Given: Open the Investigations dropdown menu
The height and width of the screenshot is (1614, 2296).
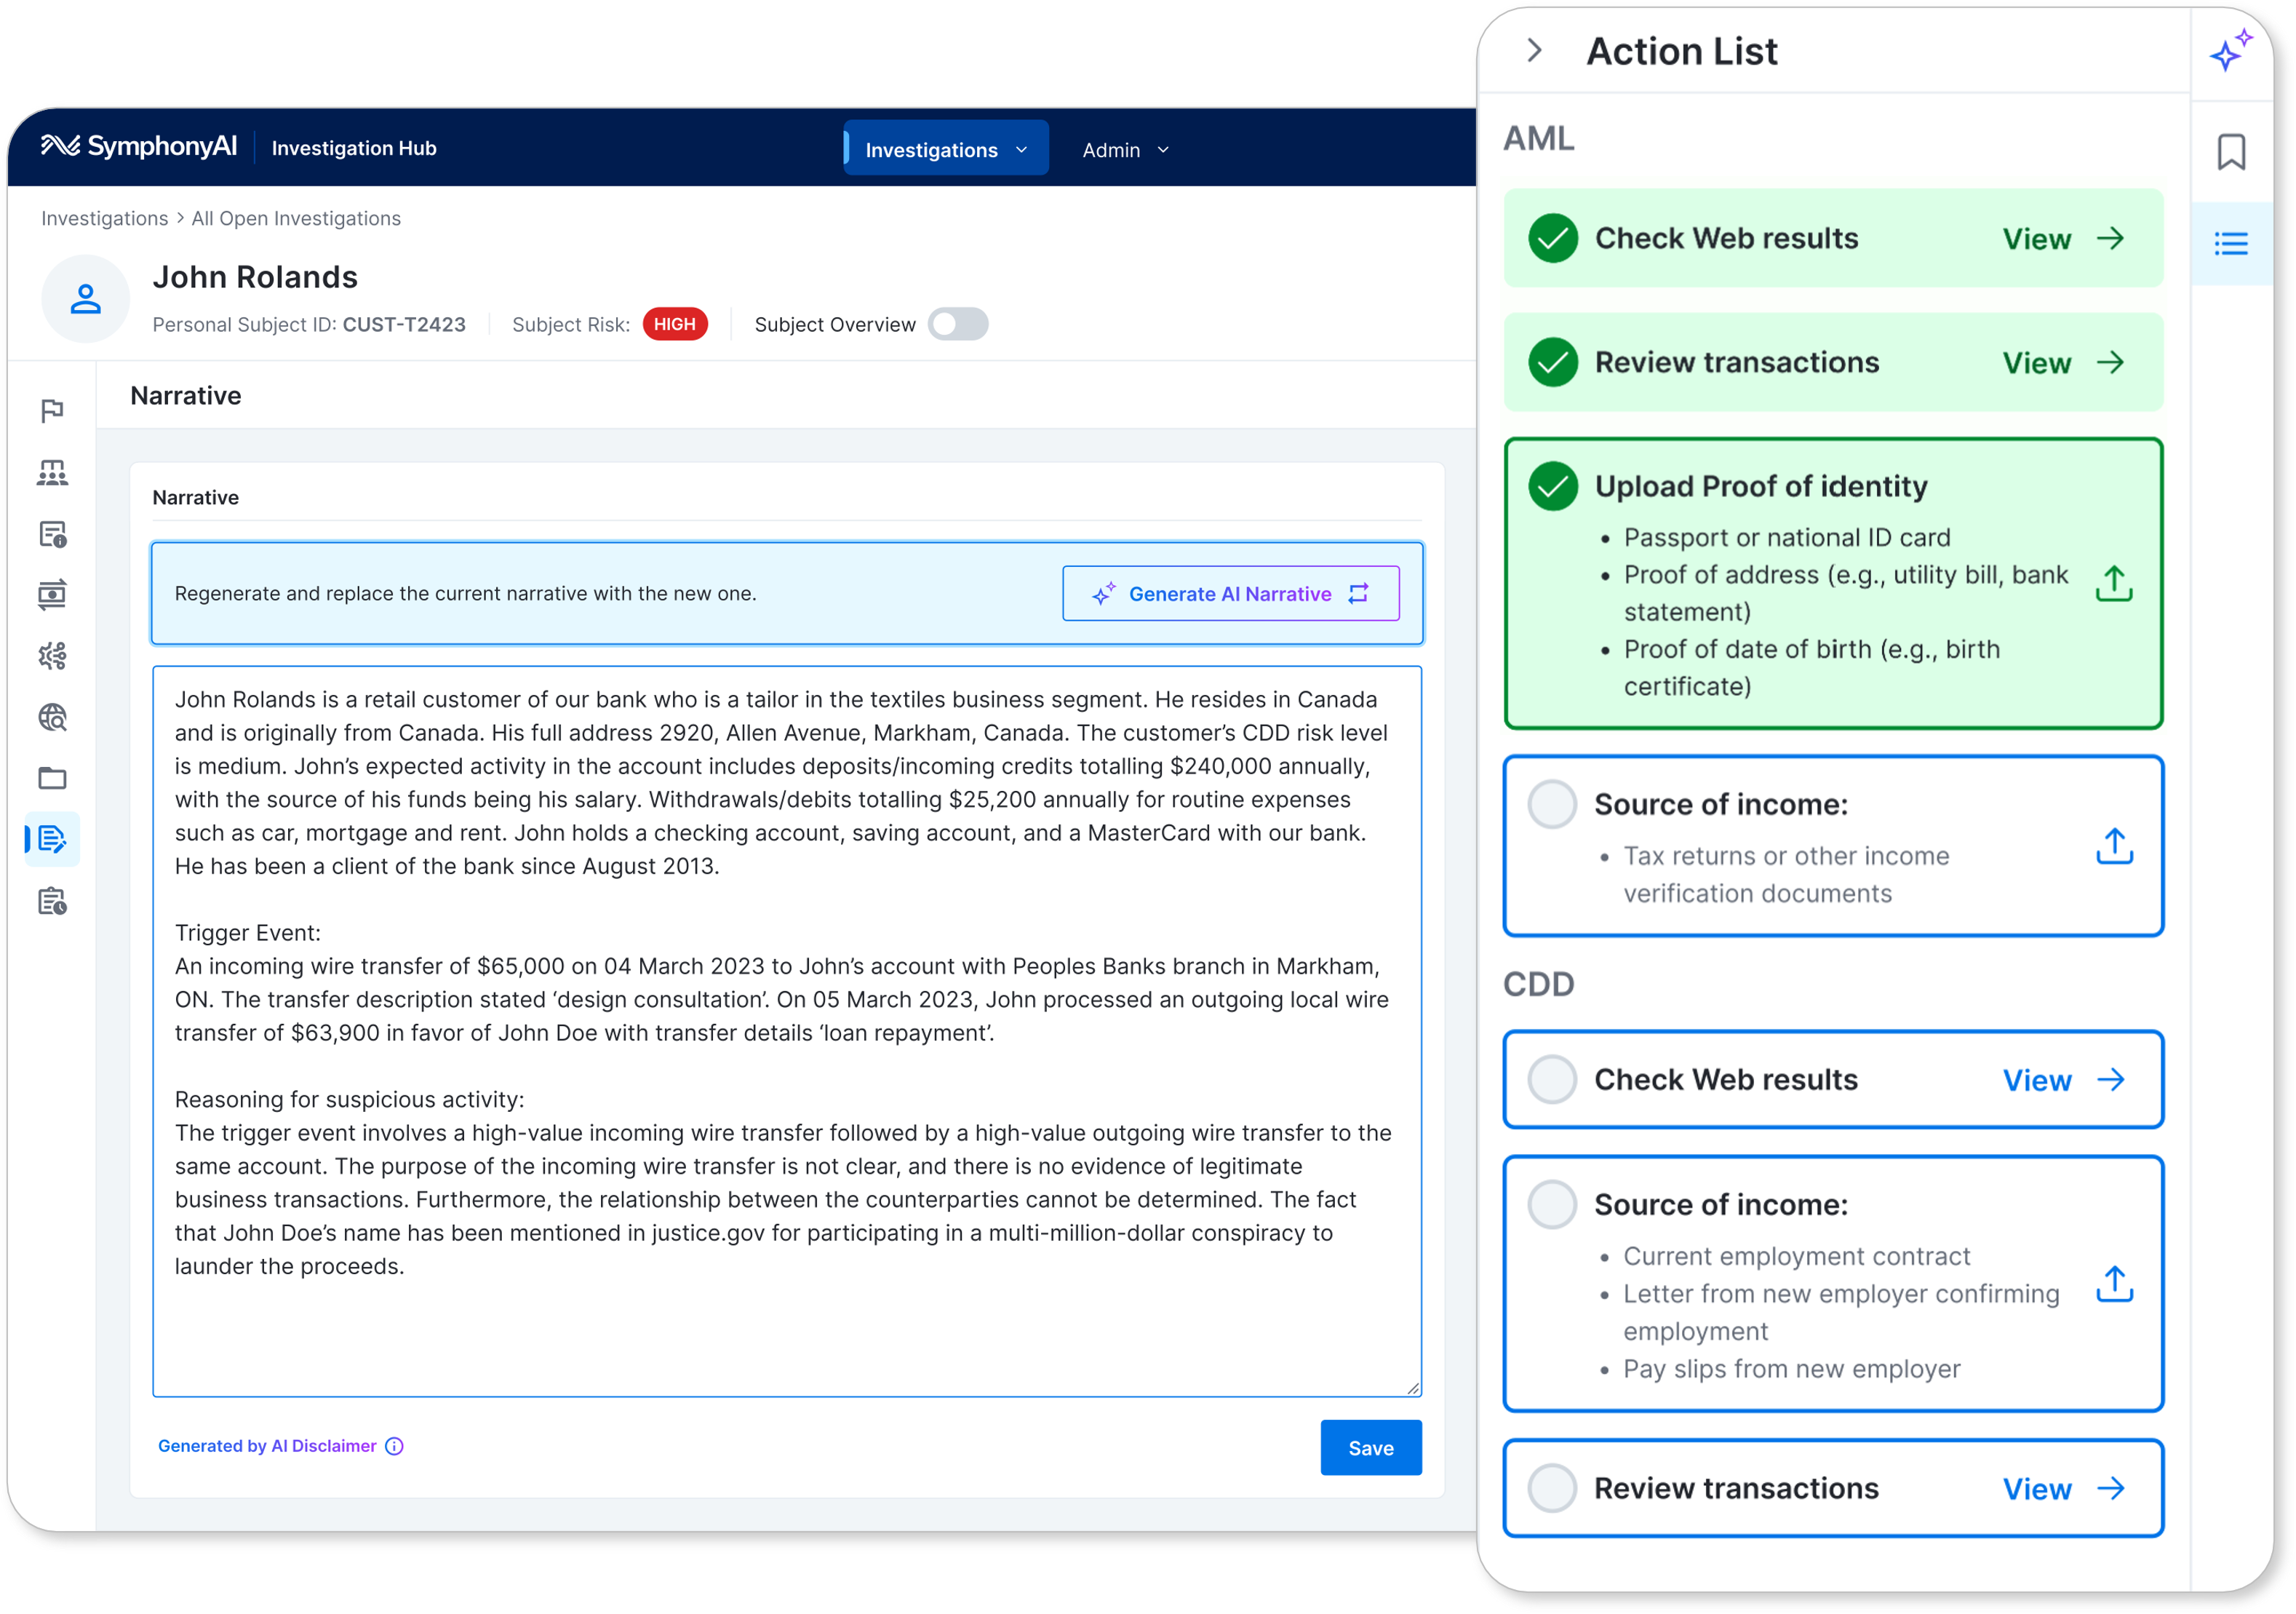Looking at the screenshot, I should pyautogui.click(x=944, y=147).
